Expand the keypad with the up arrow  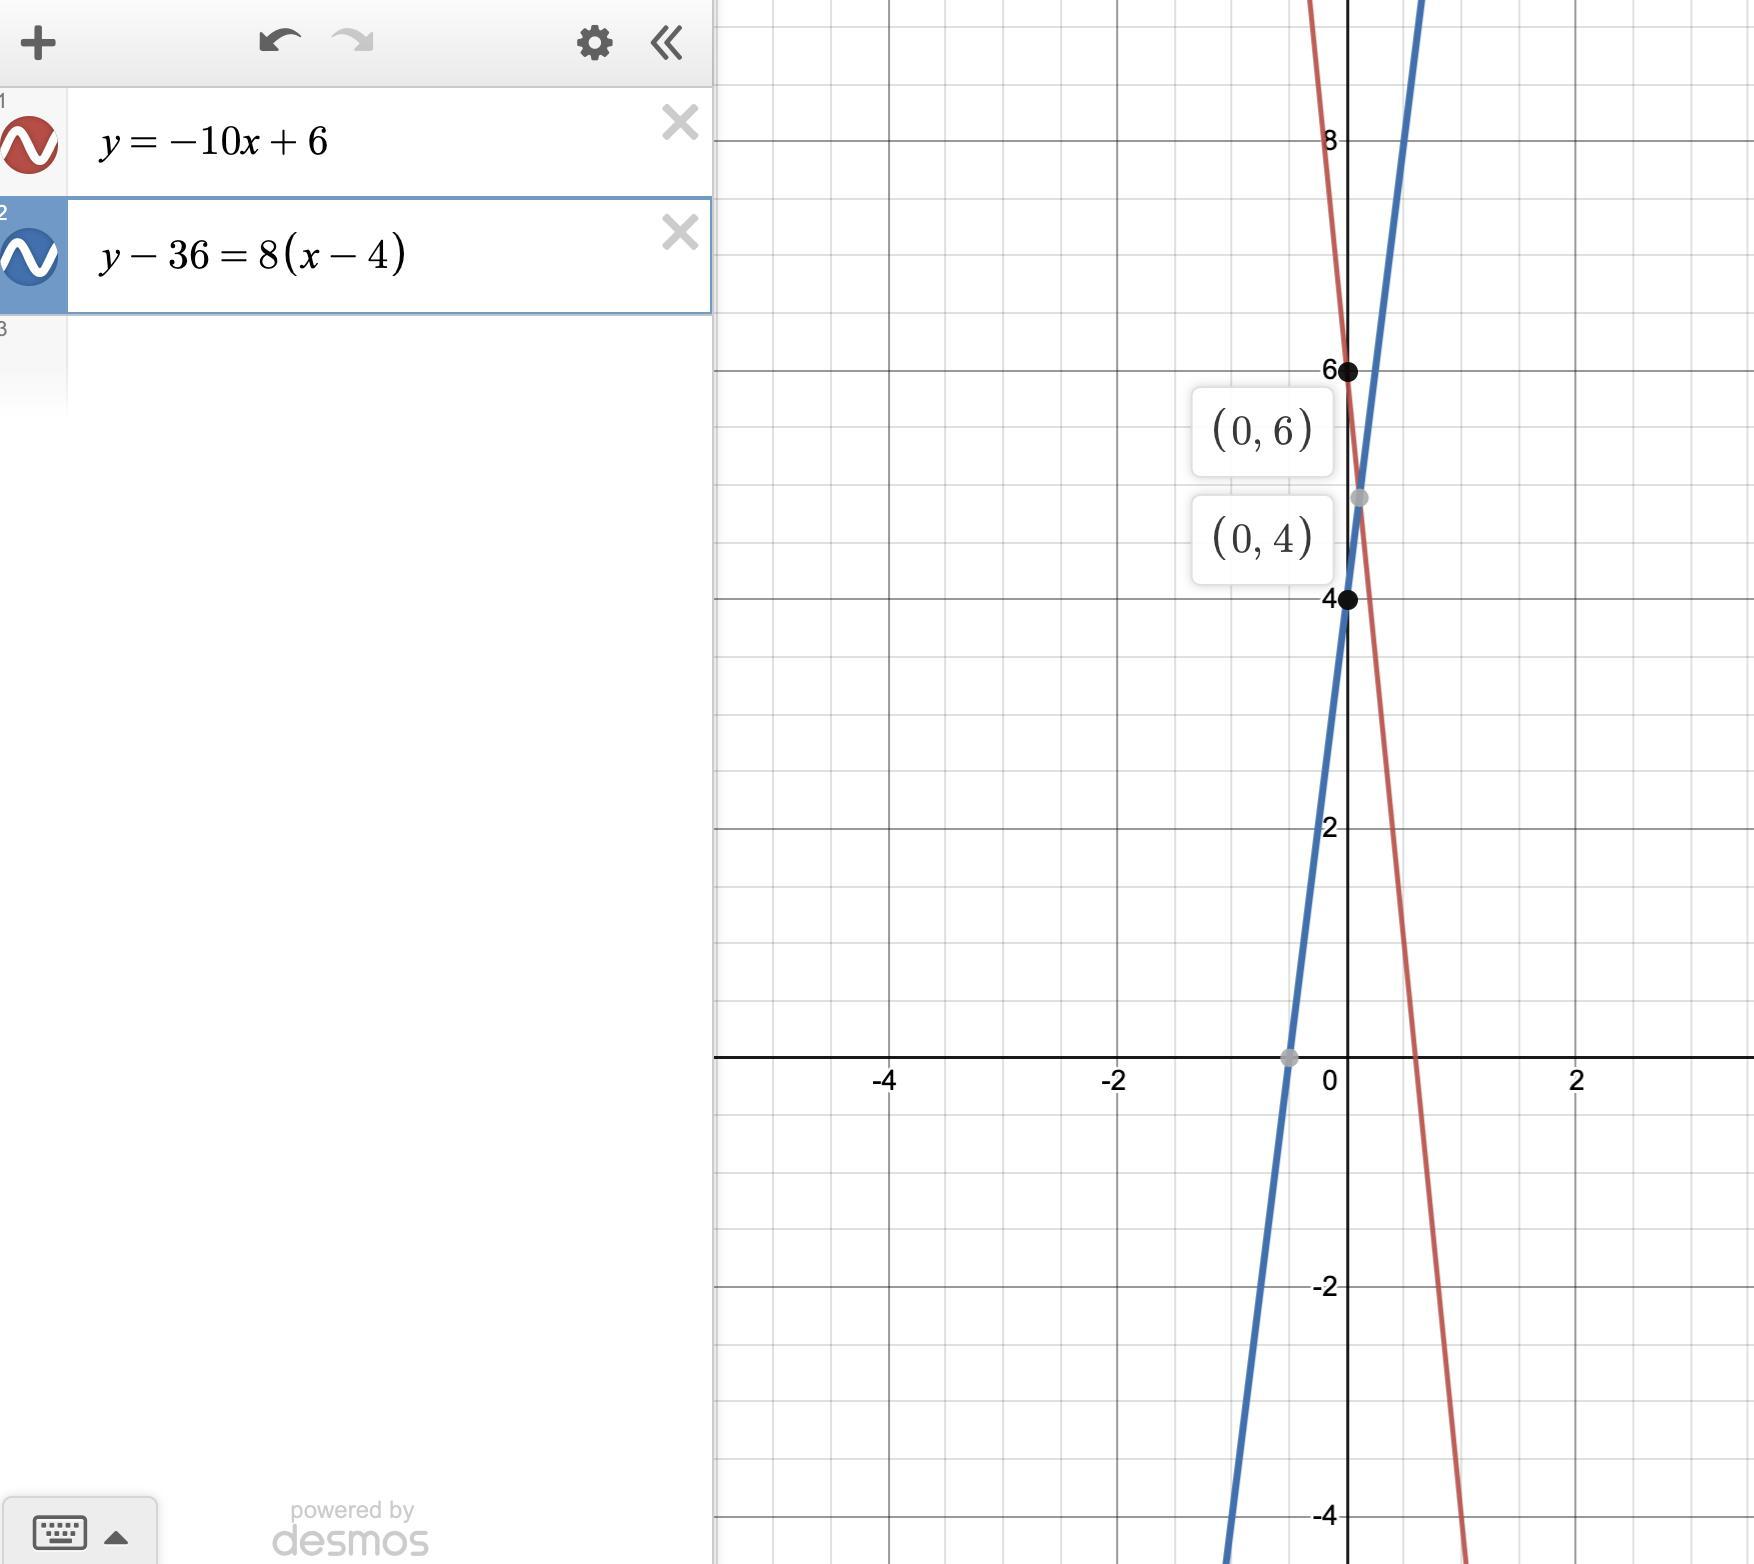coord(116,1537)
